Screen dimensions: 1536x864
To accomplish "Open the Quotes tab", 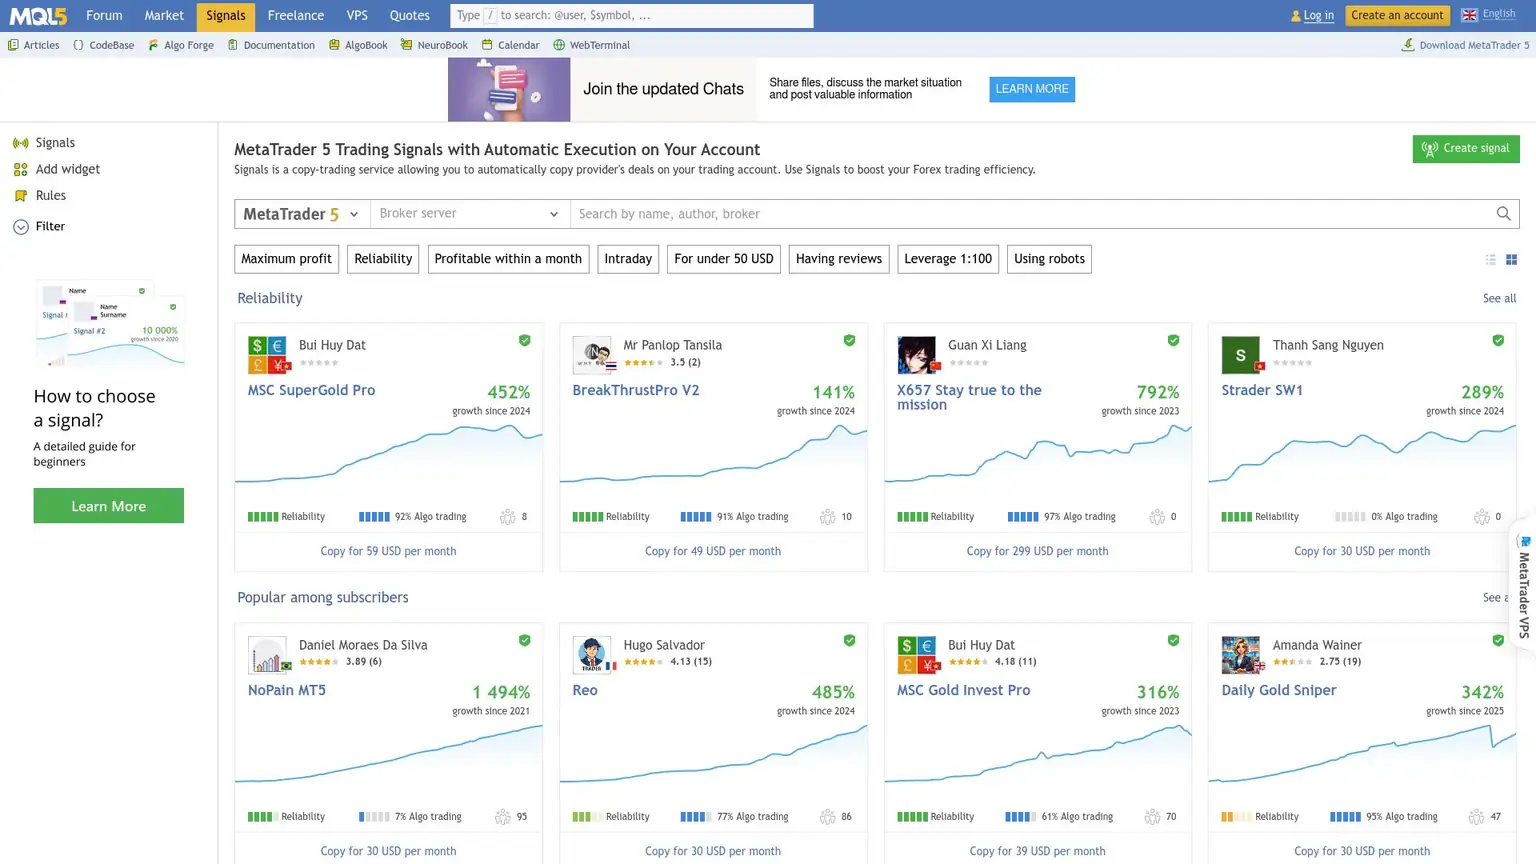I will coord(410,16).
